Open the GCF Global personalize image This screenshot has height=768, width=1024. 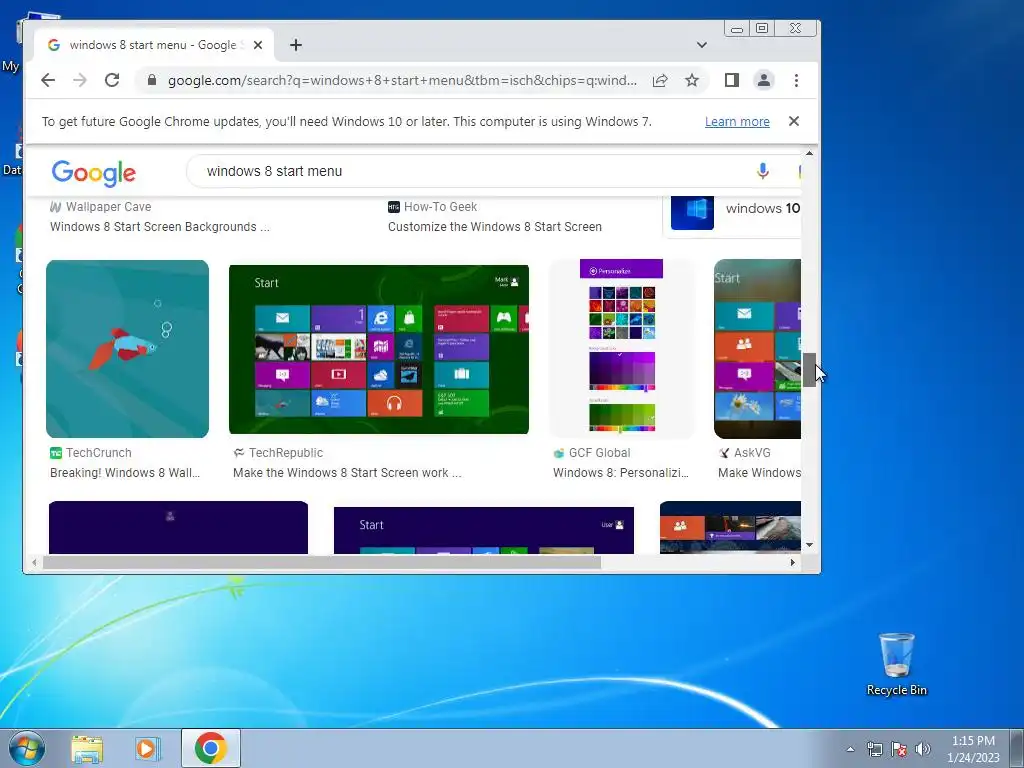tap(622, 349)
